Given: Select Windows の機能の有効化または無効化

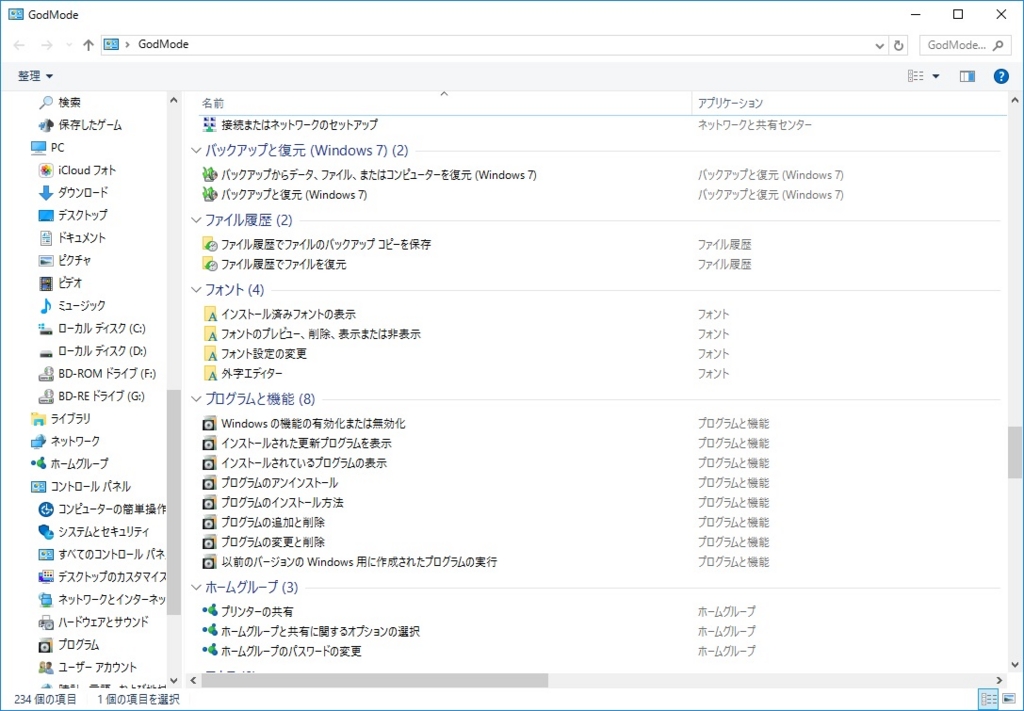Looking at the screenshot, I should [313, 424].
